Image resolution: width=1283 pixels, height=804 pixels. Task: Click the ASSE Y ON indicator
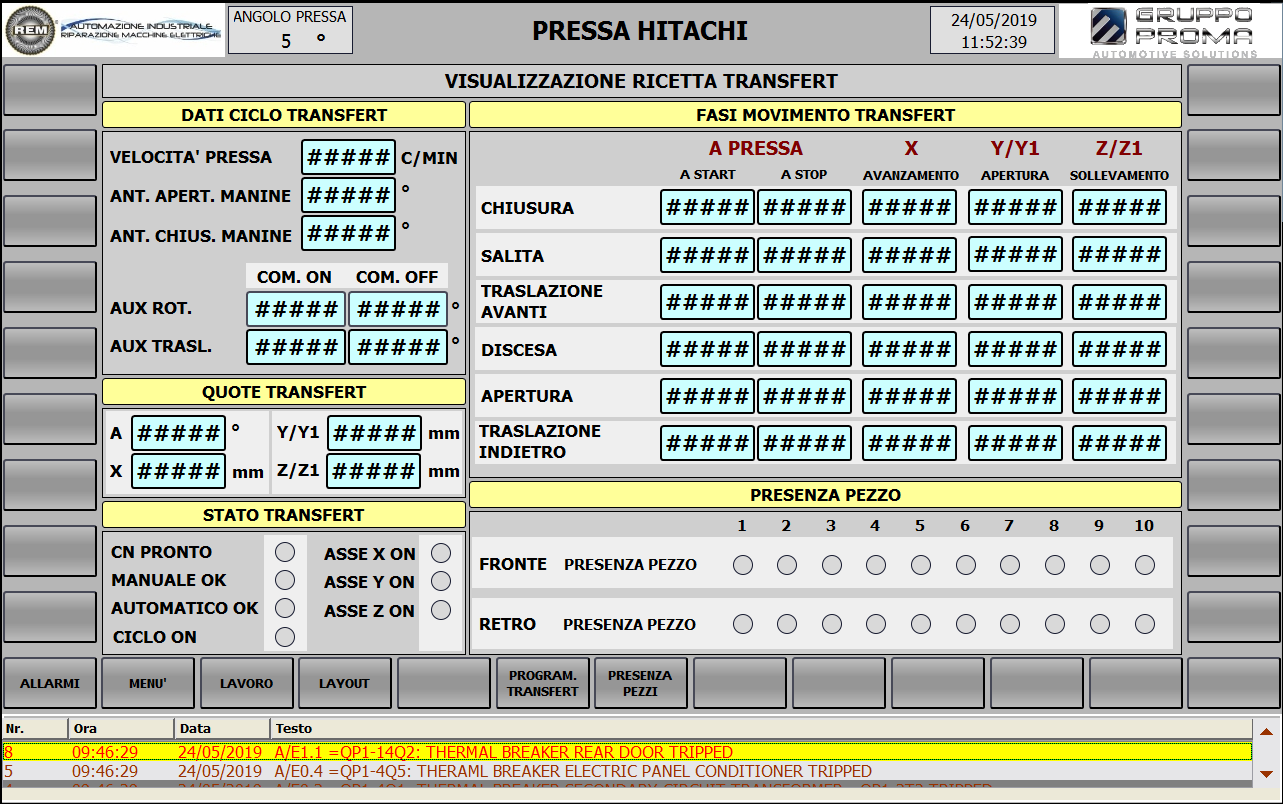pos(441,582)
